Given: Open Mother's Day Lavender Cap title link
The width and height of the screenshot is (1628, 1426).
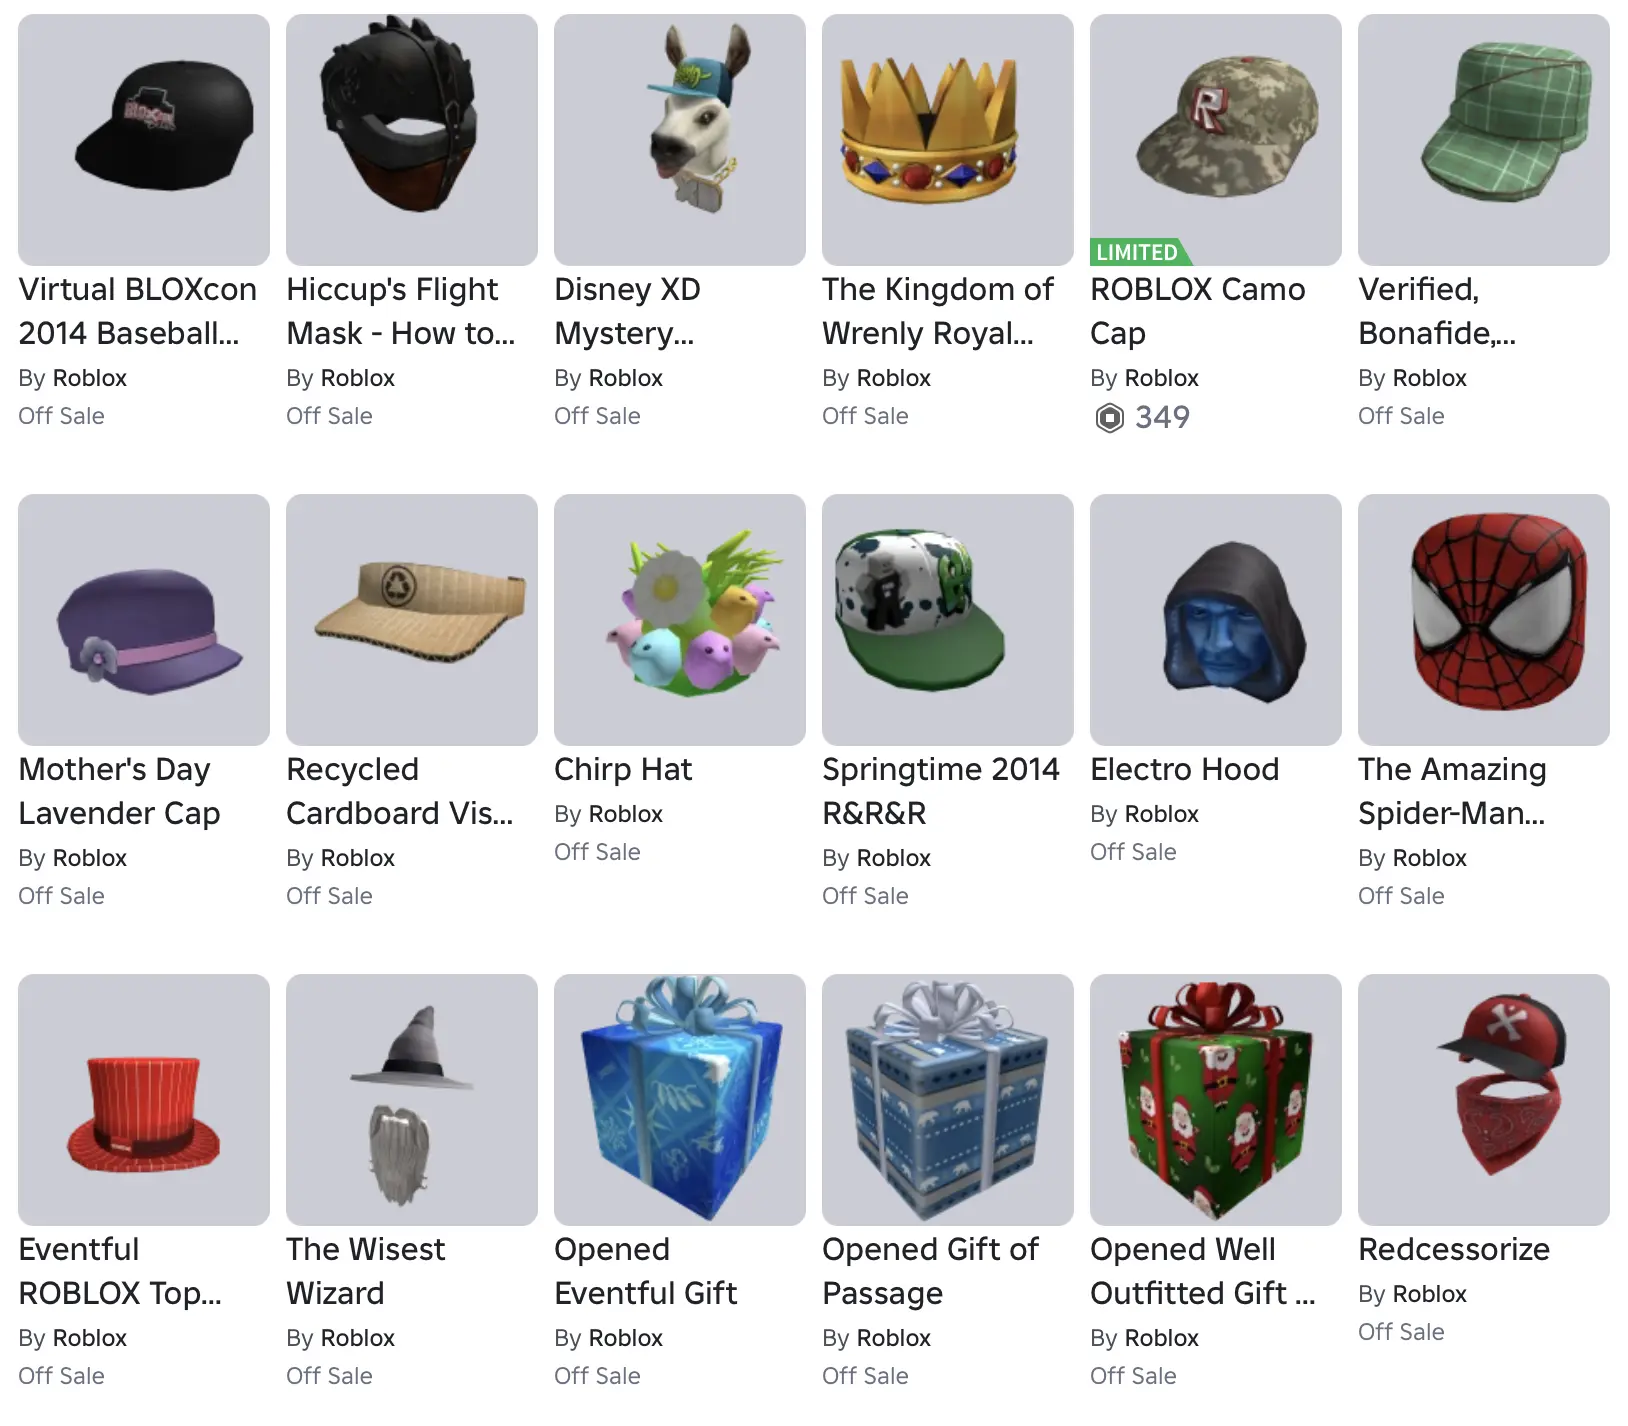Looking at the screenshot, I should pos(119,791).
